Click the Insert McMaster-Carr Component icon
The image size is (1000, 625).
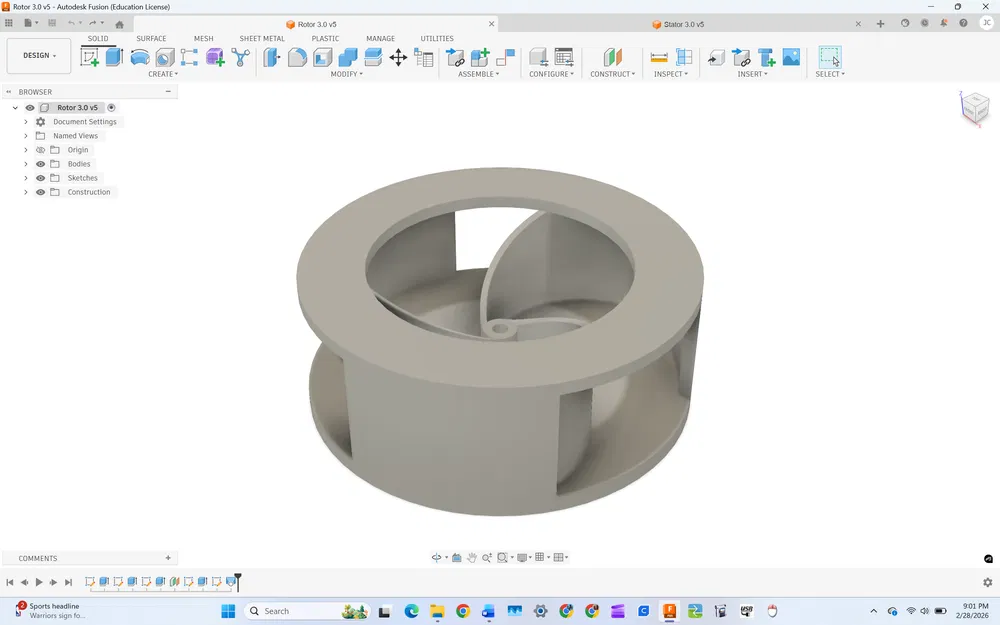click(766, 57)
